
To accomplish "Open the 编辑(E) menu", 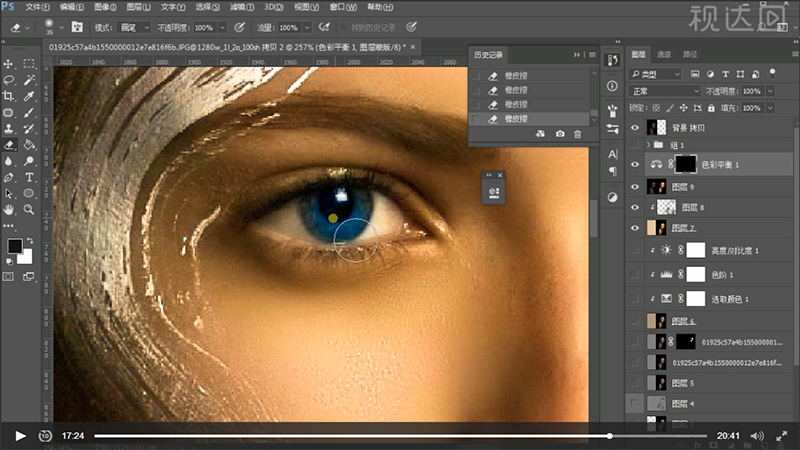I will 72,7.
